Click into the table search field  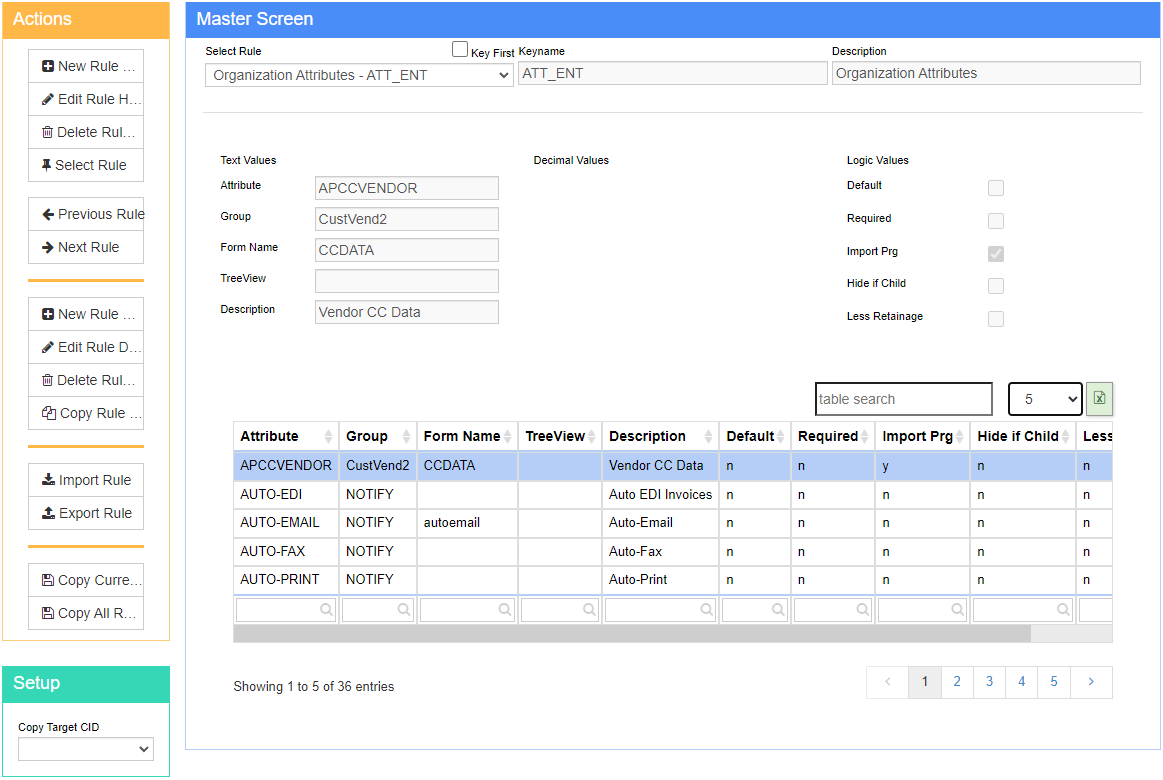[x=903, y=399]
